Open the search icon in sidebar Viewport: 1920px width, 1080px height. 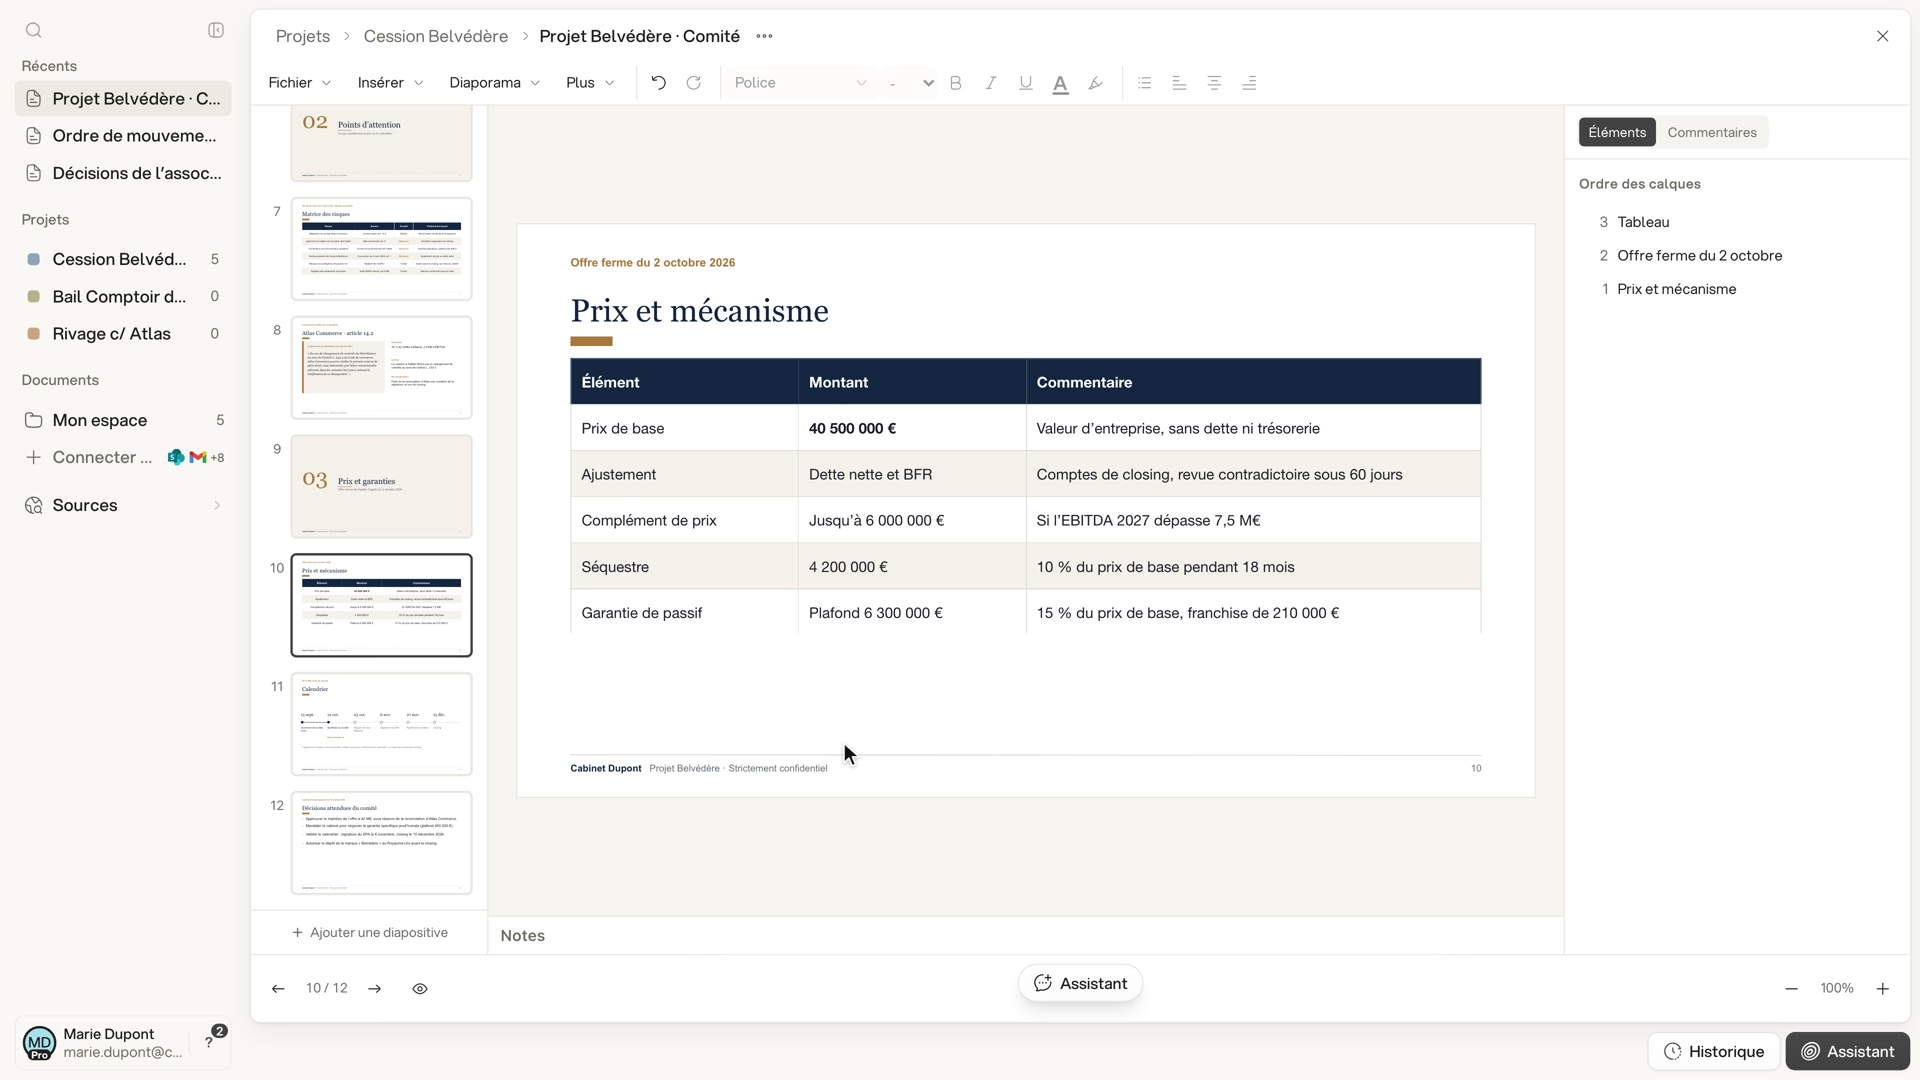33,30
